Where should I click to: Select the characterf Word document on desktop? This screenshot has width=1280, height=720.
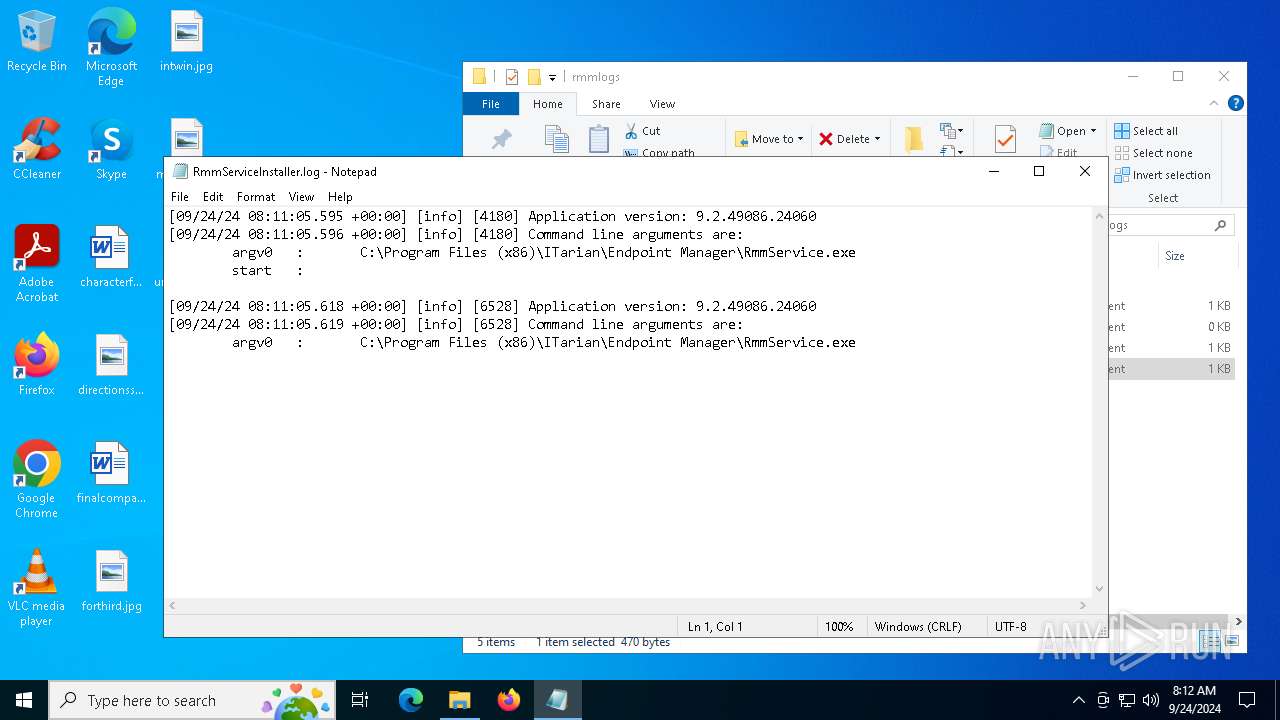click(x=111, y=258)
